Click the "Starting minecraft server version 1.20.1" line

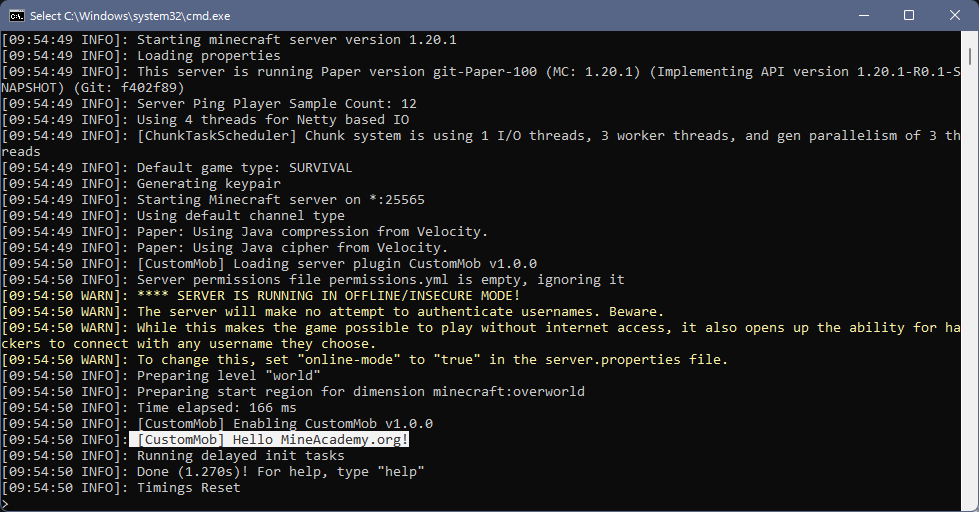click(296, 40)
